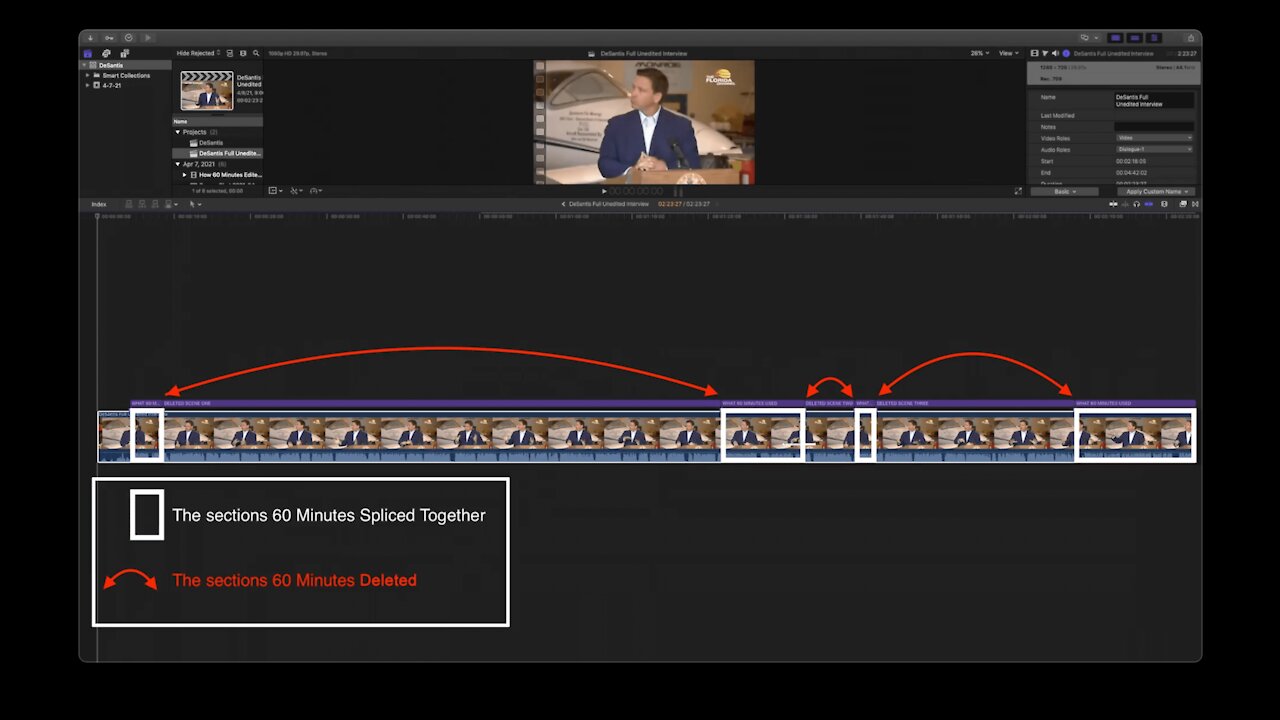Viewport: 1280px width, 720px height.
Task: Show Background Tasks checkmark circle icon
Action: [128, 38]
